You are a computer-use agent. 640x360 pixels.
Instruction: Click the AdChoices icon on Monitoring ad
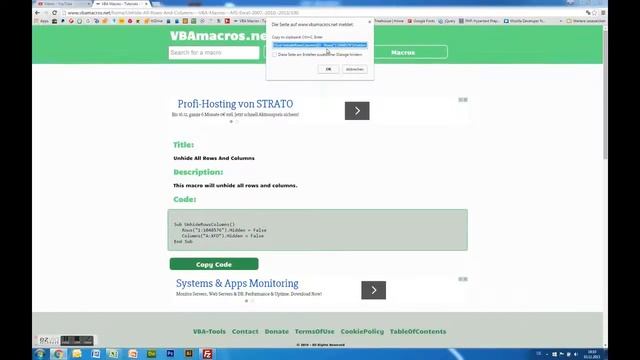coord(462,279)
